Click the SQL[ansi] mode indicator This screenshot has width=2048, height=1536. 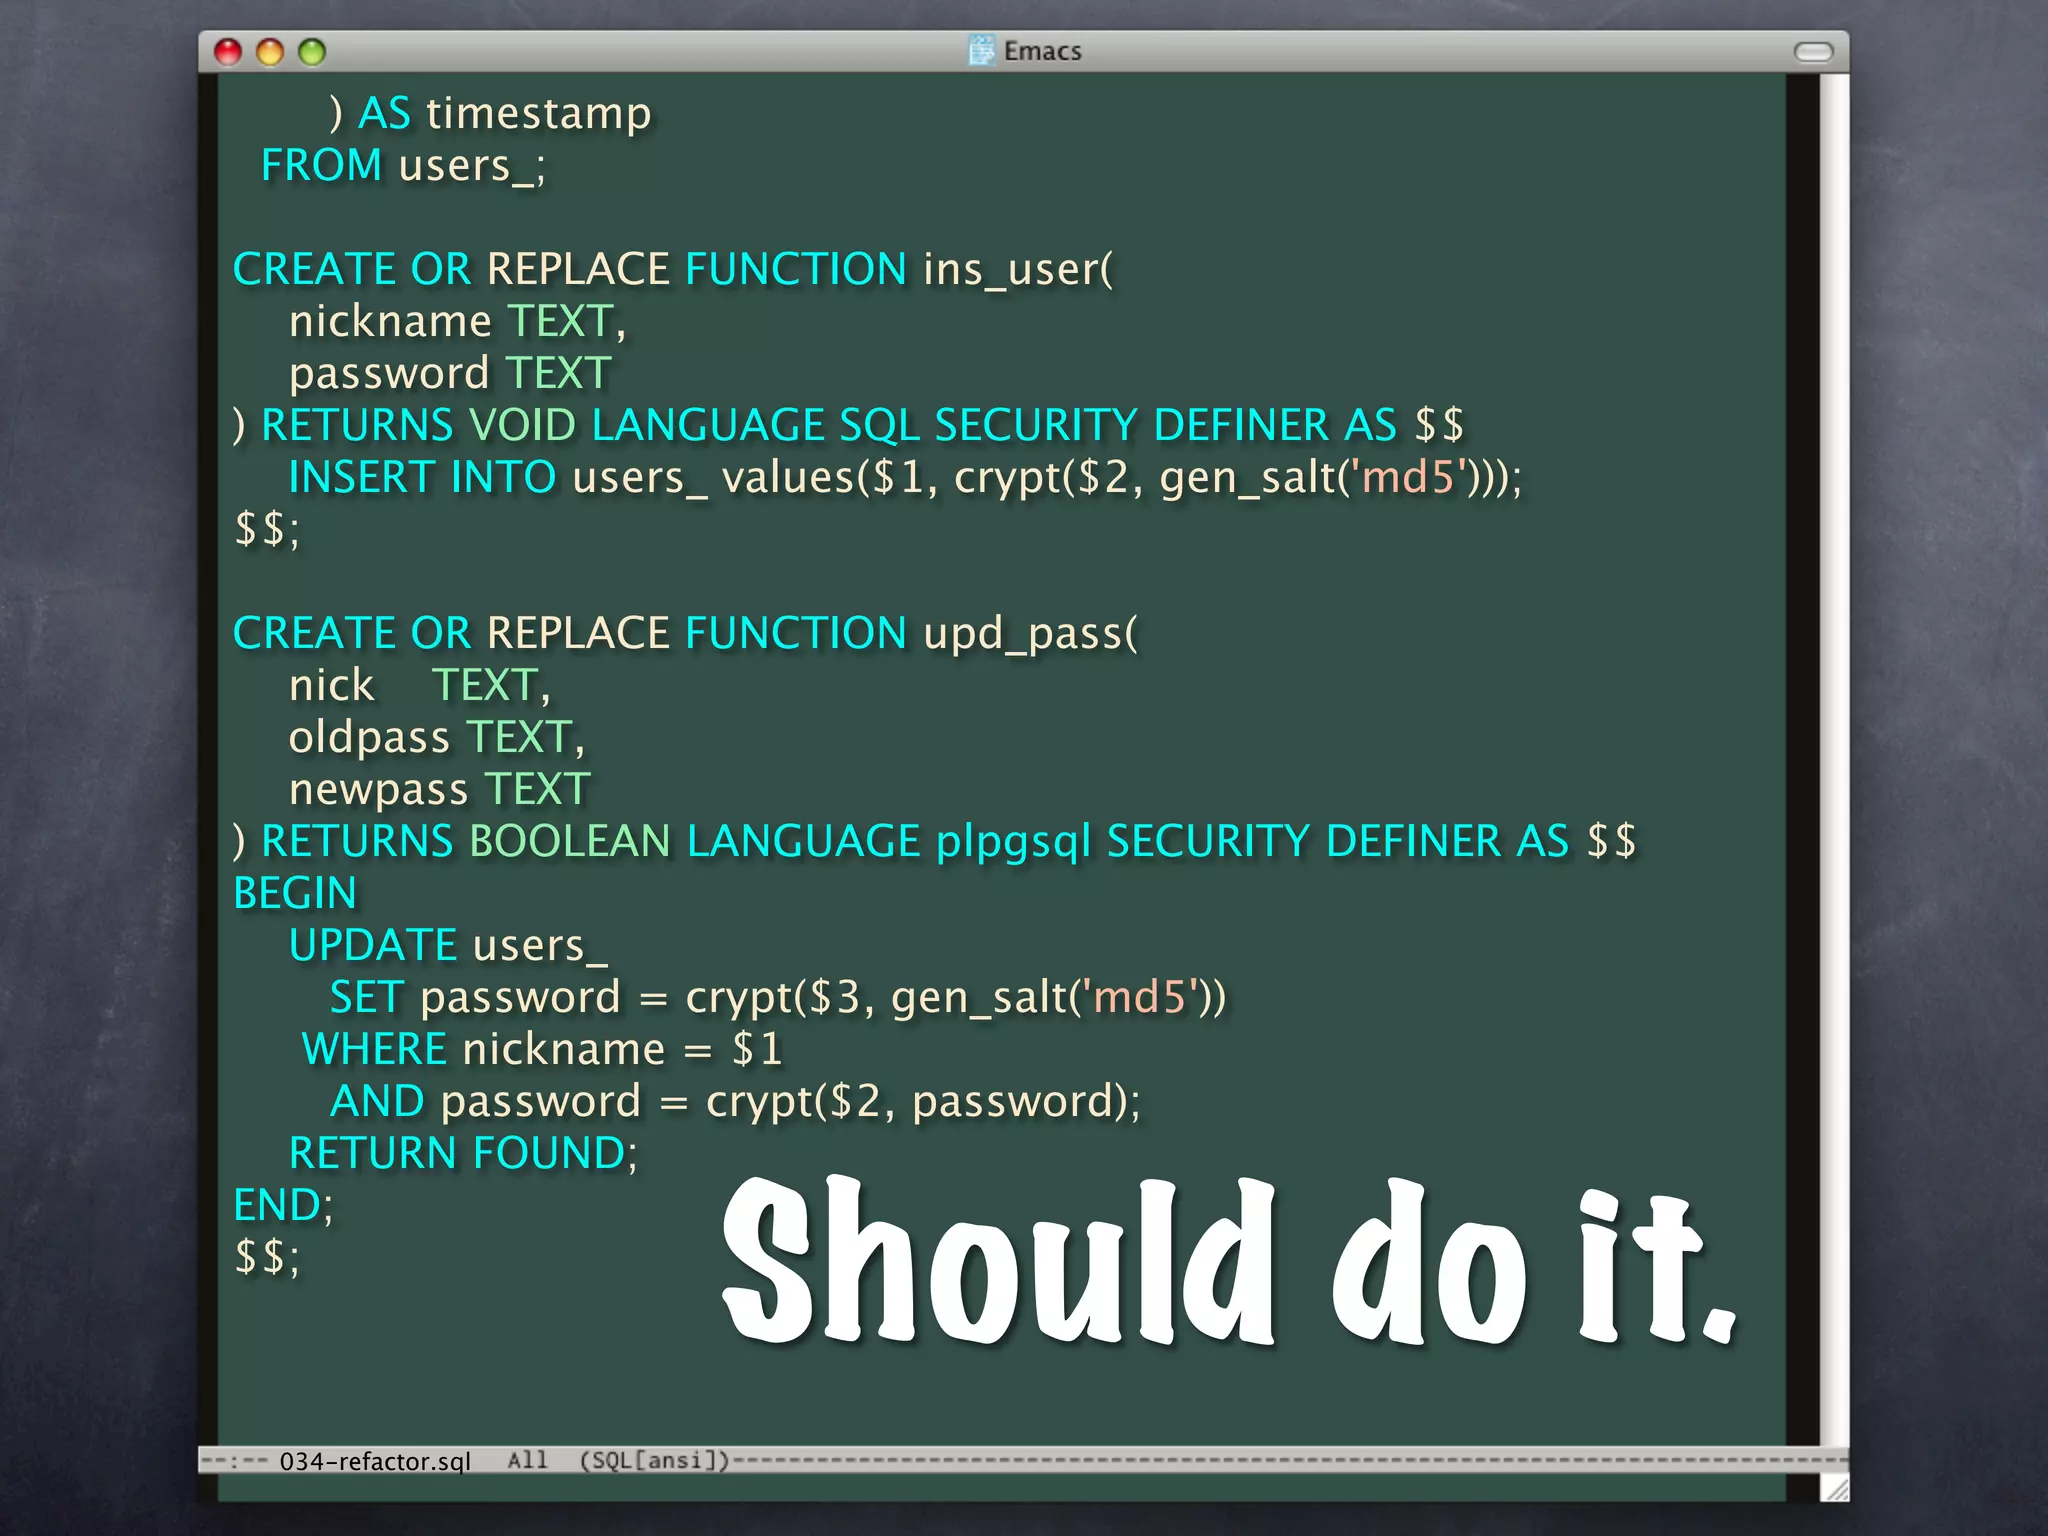coord(655,1460)
